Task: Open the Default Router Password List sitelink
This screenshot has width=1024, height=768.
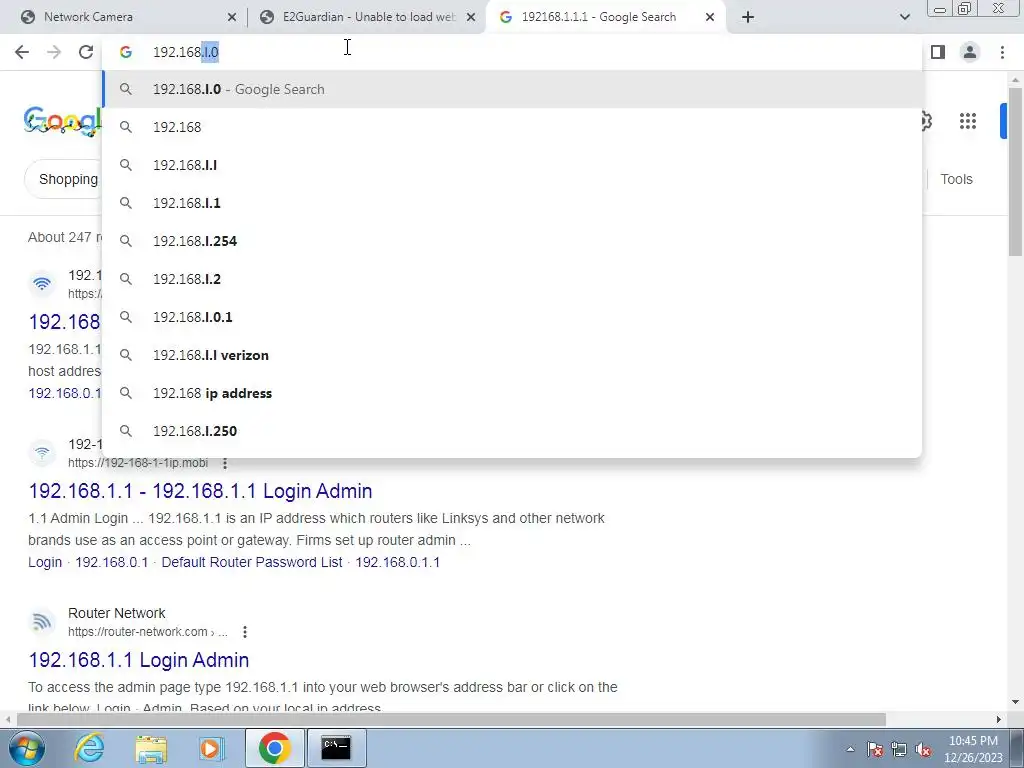Action: (251, 562)
